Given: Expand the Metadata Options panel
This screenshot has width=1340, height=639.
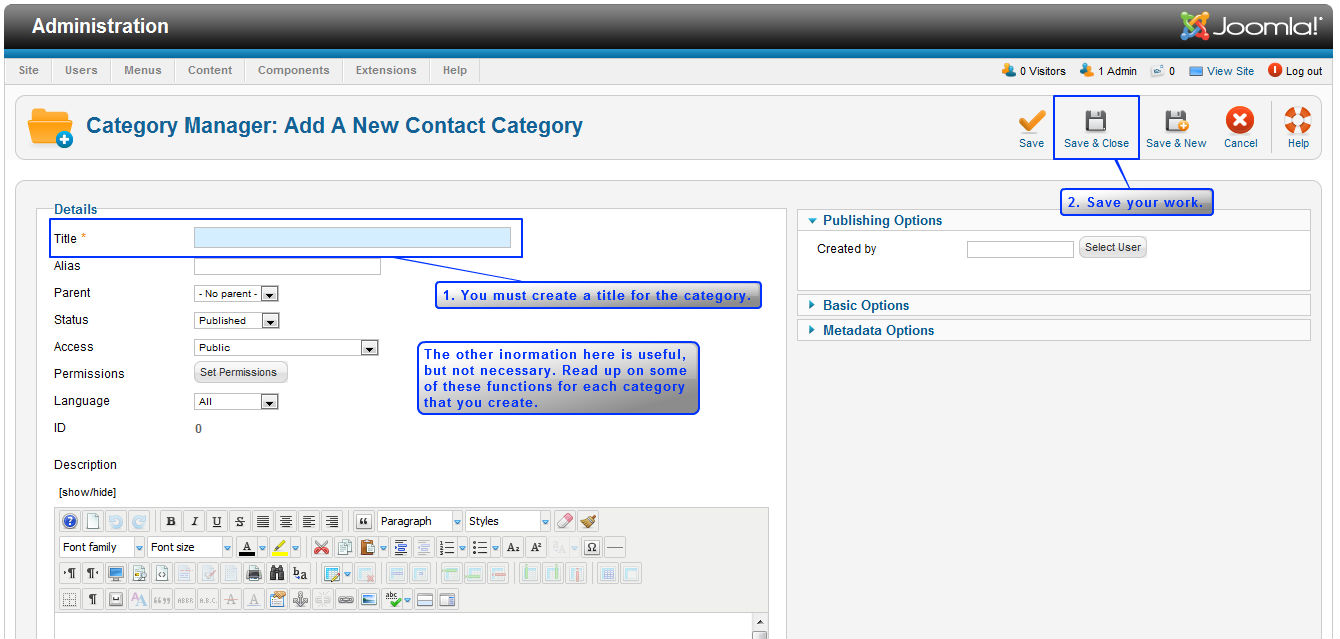Looking at the screenshot, I should (877, 330).
